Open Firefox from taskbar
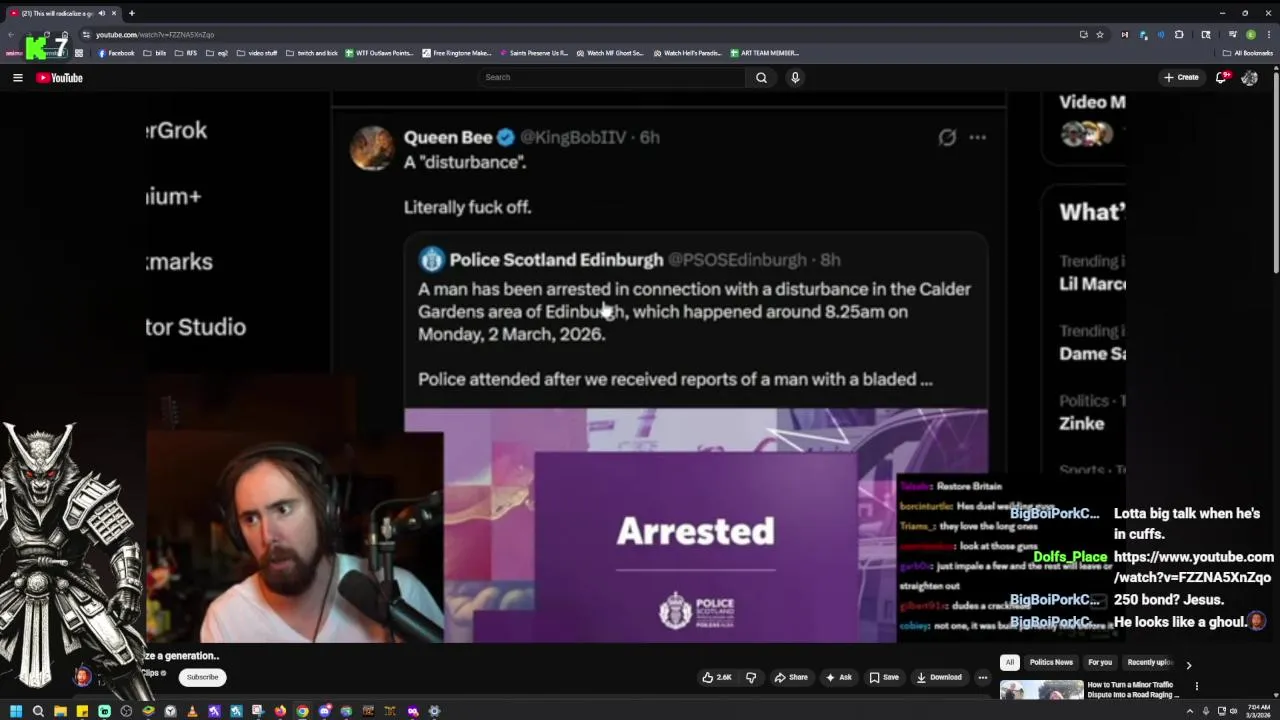This screenshot has width=1280, height=720. 280,711
